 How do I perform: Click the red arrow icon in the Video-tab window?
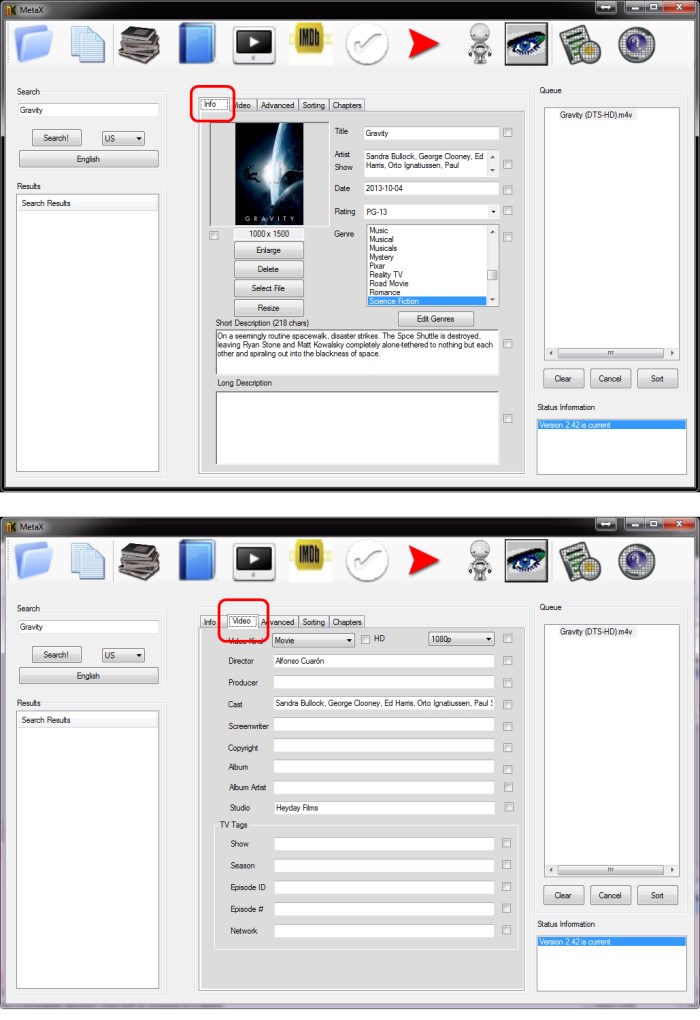424,561
